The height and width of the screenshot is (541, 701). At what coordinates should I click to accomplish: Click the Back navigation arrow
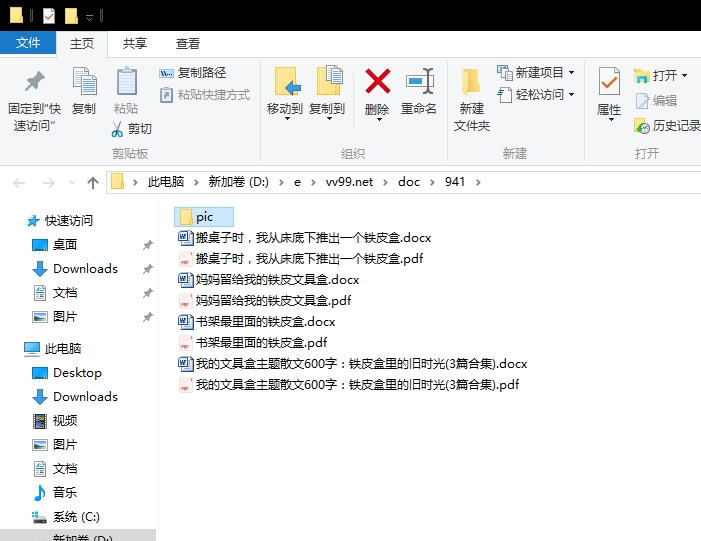click(19, 182)
